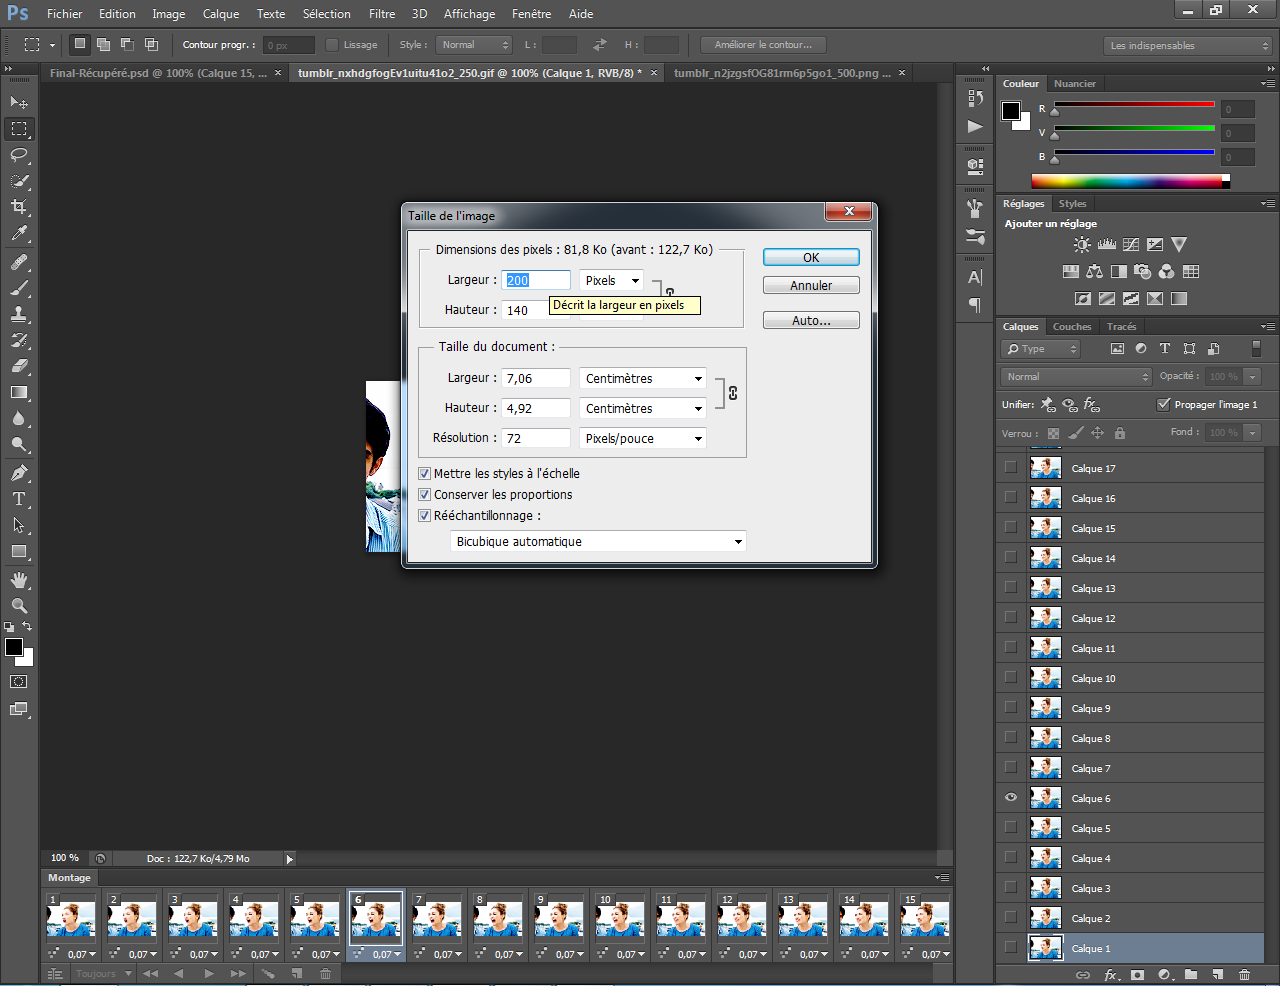Toggle Quick Mask mode icon
Screen dimensions: 1280x986
pyautogui.click(x=19, y=682)
